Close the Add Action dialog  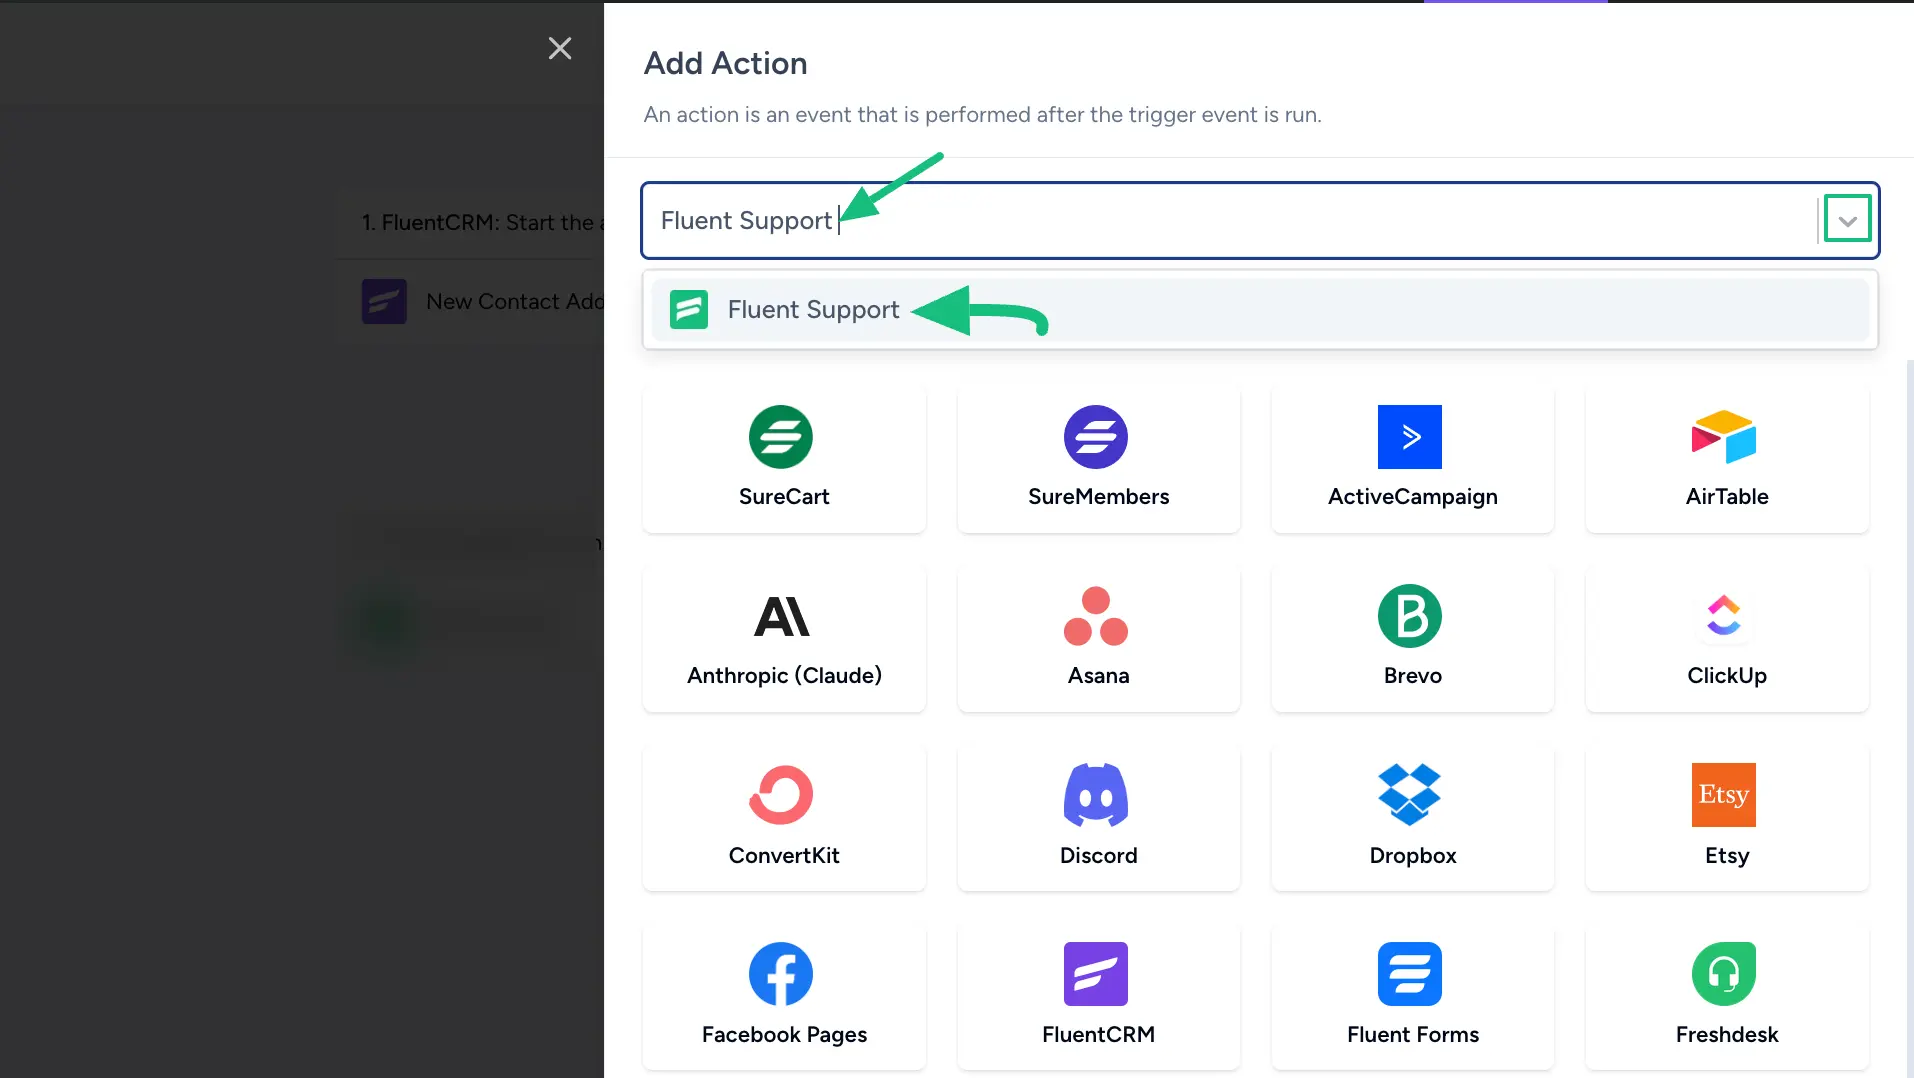560,48
